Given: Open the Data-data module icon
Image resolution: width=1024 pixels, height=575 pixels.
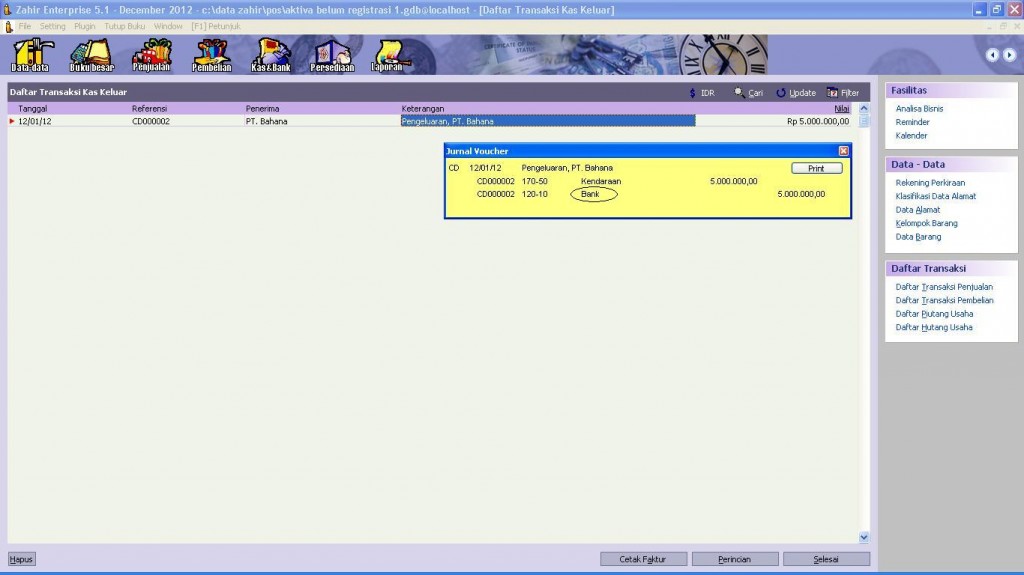Looking at the screenshot, I should click(32, 55).
